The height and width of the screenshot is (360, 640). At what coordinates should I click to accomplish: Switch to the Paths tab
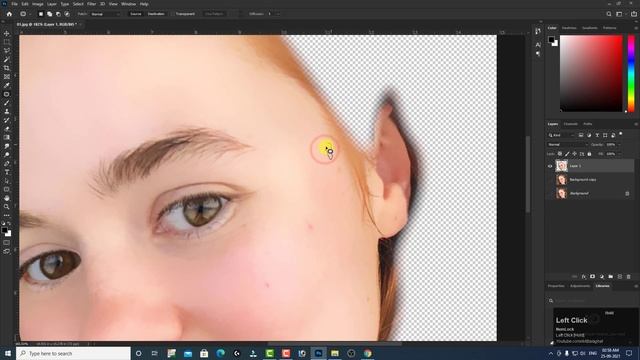click(x=588, y=124)
